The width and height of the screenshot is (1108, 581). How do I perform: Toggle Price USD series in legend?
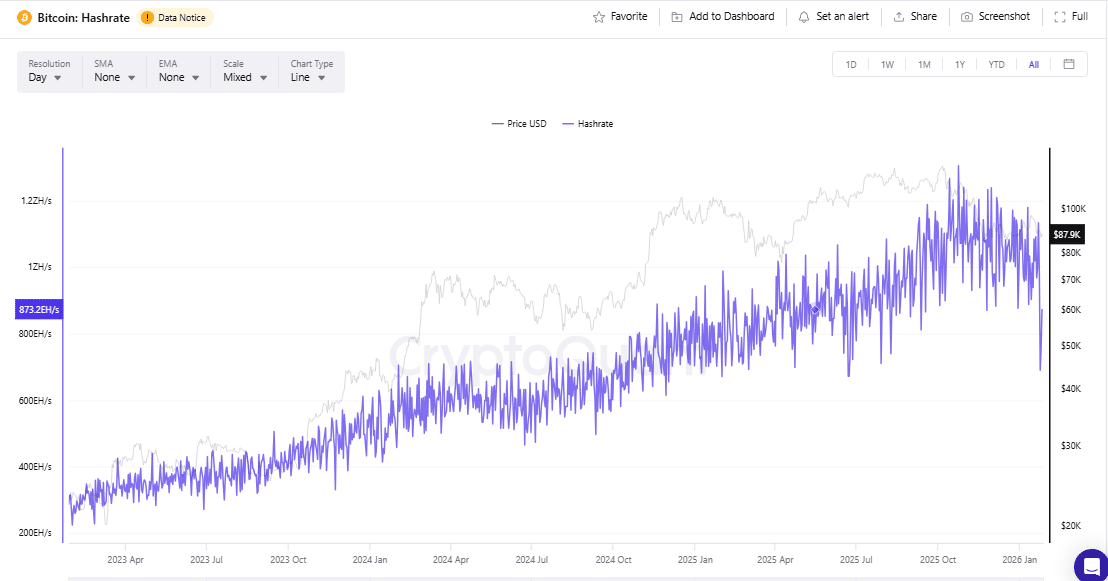click(x=518, y=124)
